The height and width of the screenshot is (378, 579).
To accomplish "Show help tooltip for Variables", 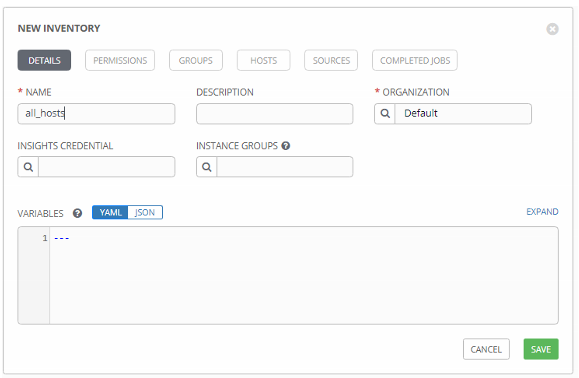I will [x=77, y=213].
